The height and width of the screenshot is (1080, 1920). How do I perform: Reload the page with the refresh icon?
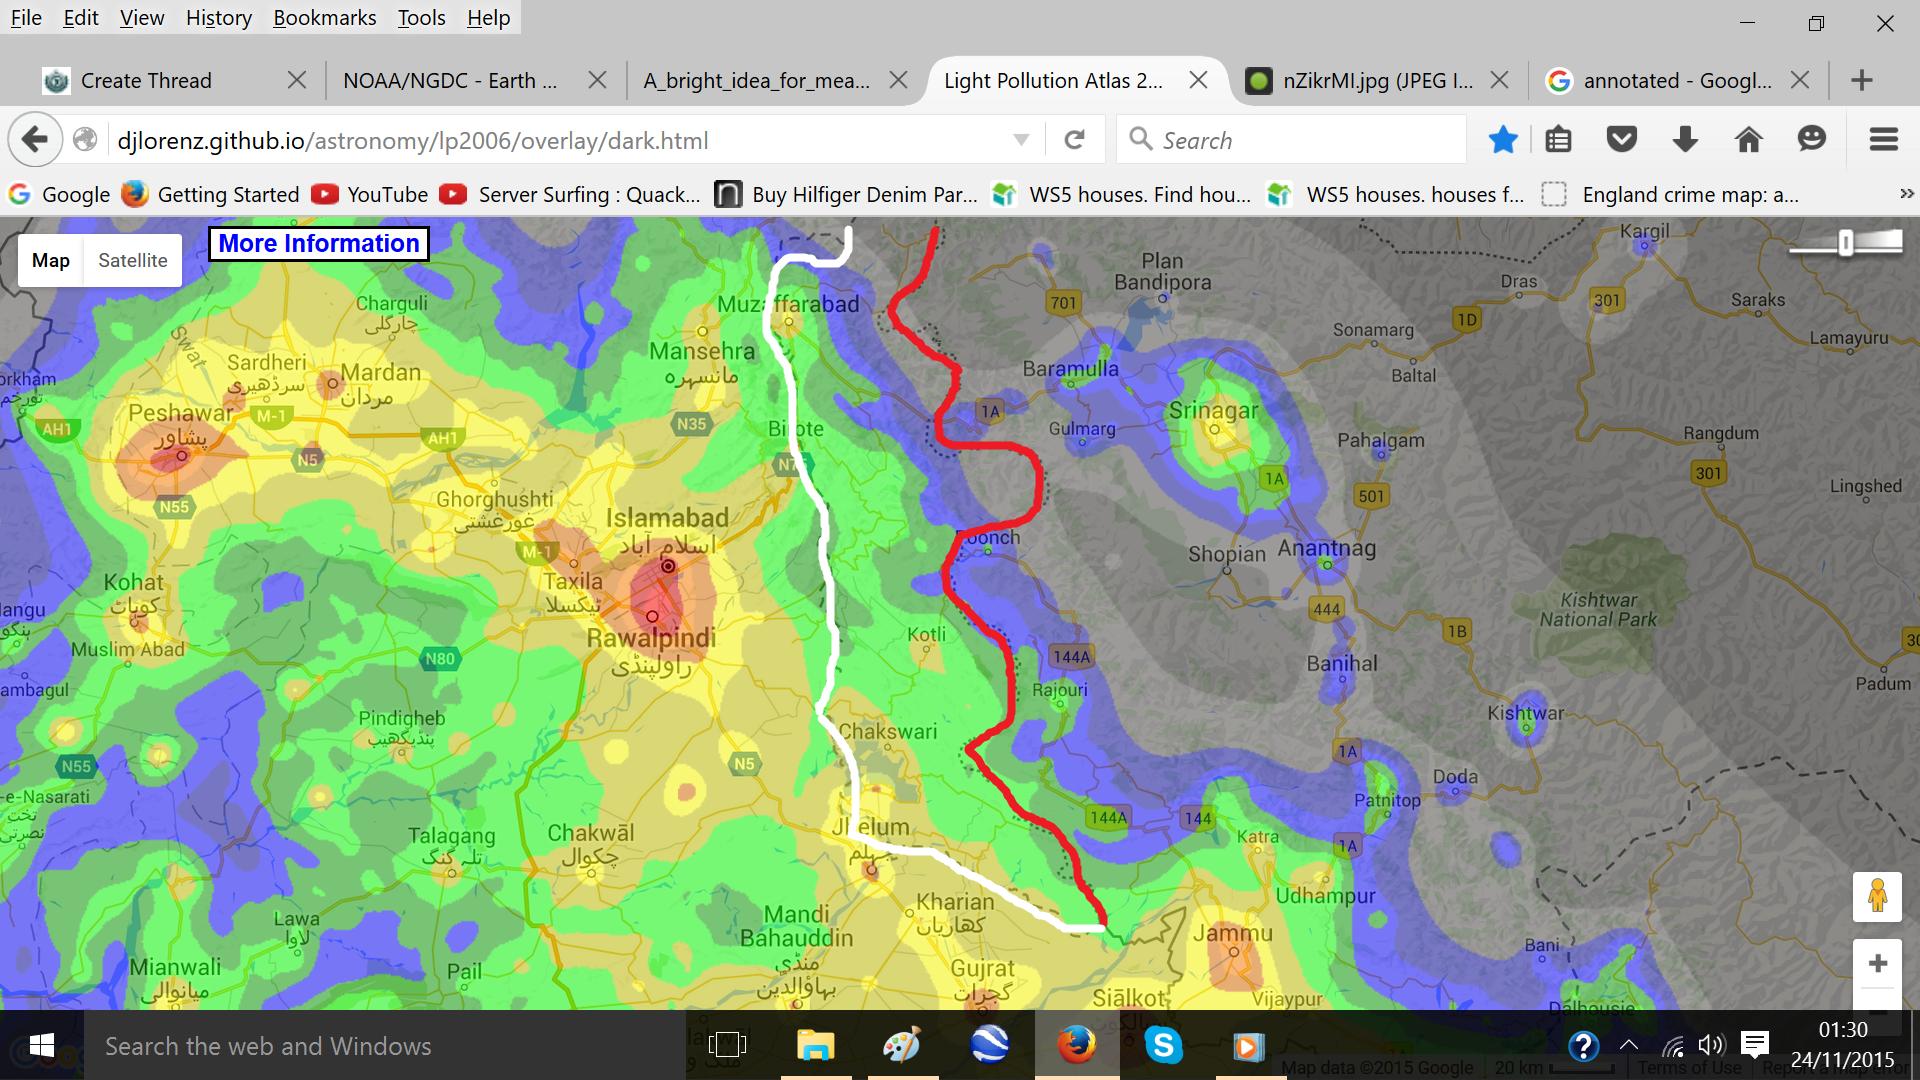pyautogui.click(x=1074, y=140)
